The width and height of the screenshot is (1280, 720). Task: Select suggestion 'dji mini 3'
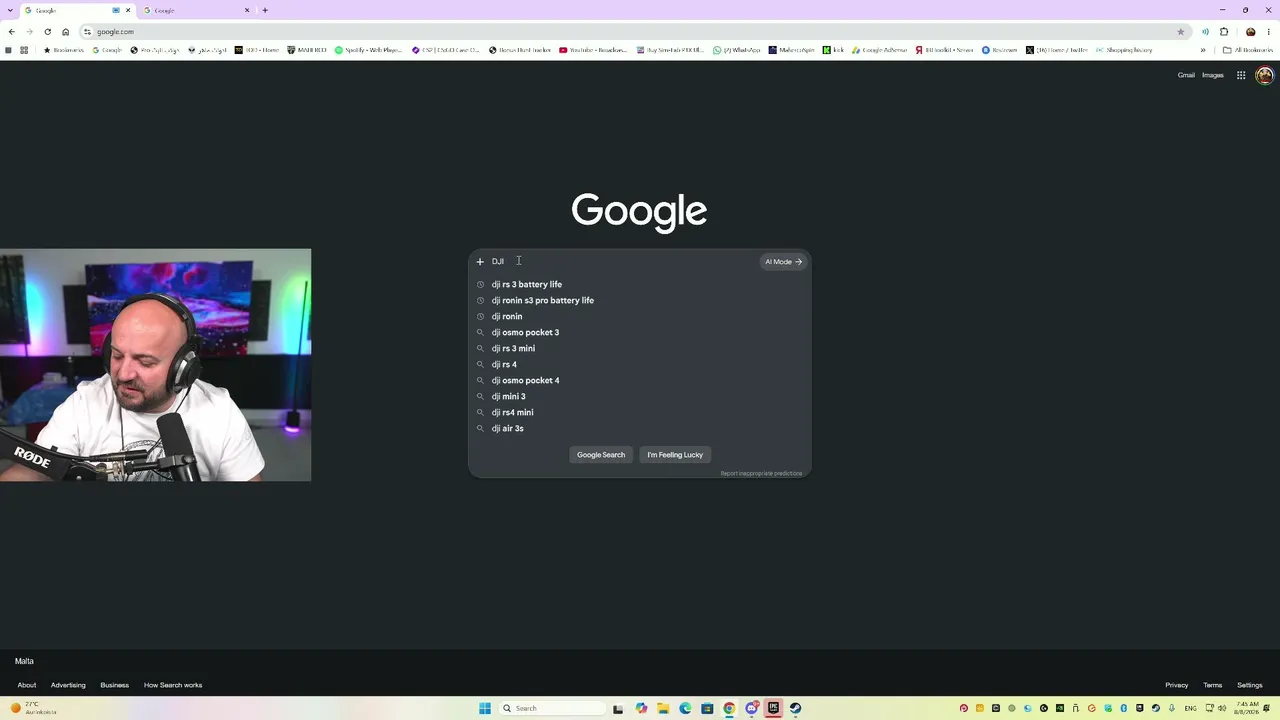tap(640, 396)
